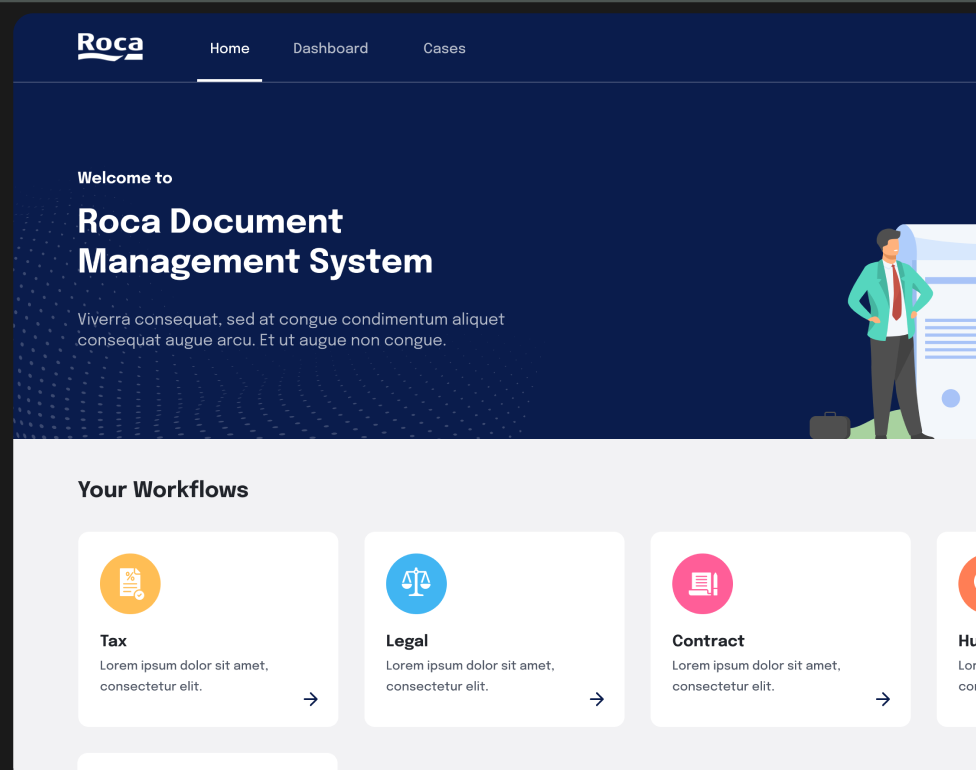Click the Roca logo
This screenshot has width=976, height=770.
coord(110,47)
